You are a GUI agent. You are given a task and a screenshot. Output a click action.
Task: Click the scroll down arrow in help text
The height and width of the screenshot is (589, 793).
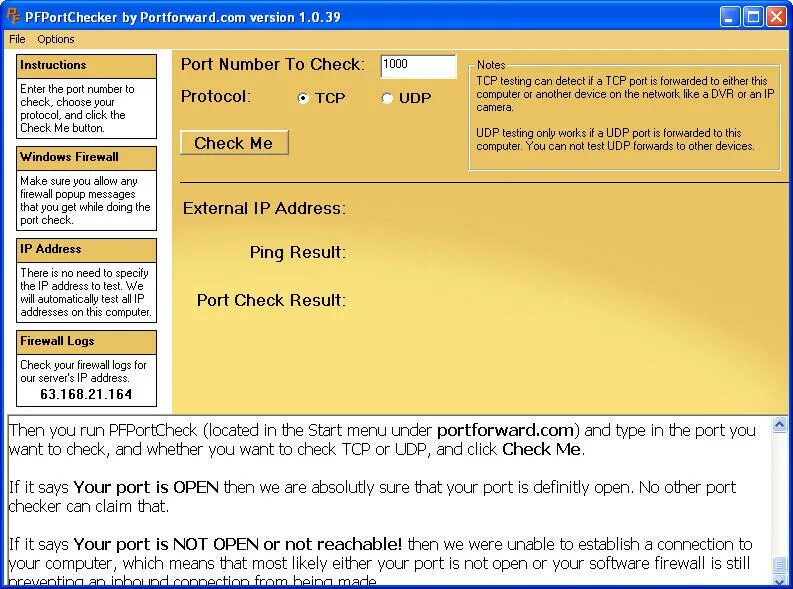(779, 580)
